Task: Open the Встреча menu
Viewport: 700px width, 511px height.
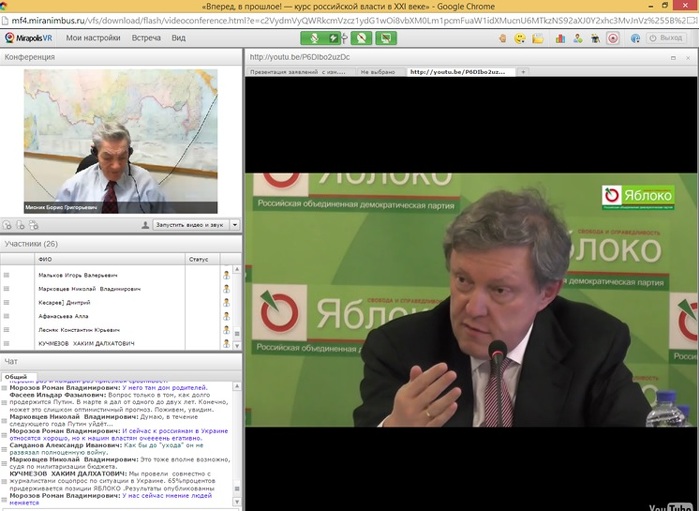Action: click(x=146, y=38)
